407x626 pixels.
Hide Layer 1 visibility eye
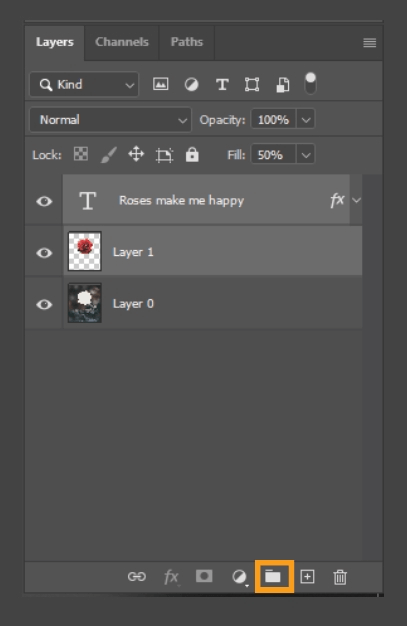pyautogui.click(x=44, y=252)
